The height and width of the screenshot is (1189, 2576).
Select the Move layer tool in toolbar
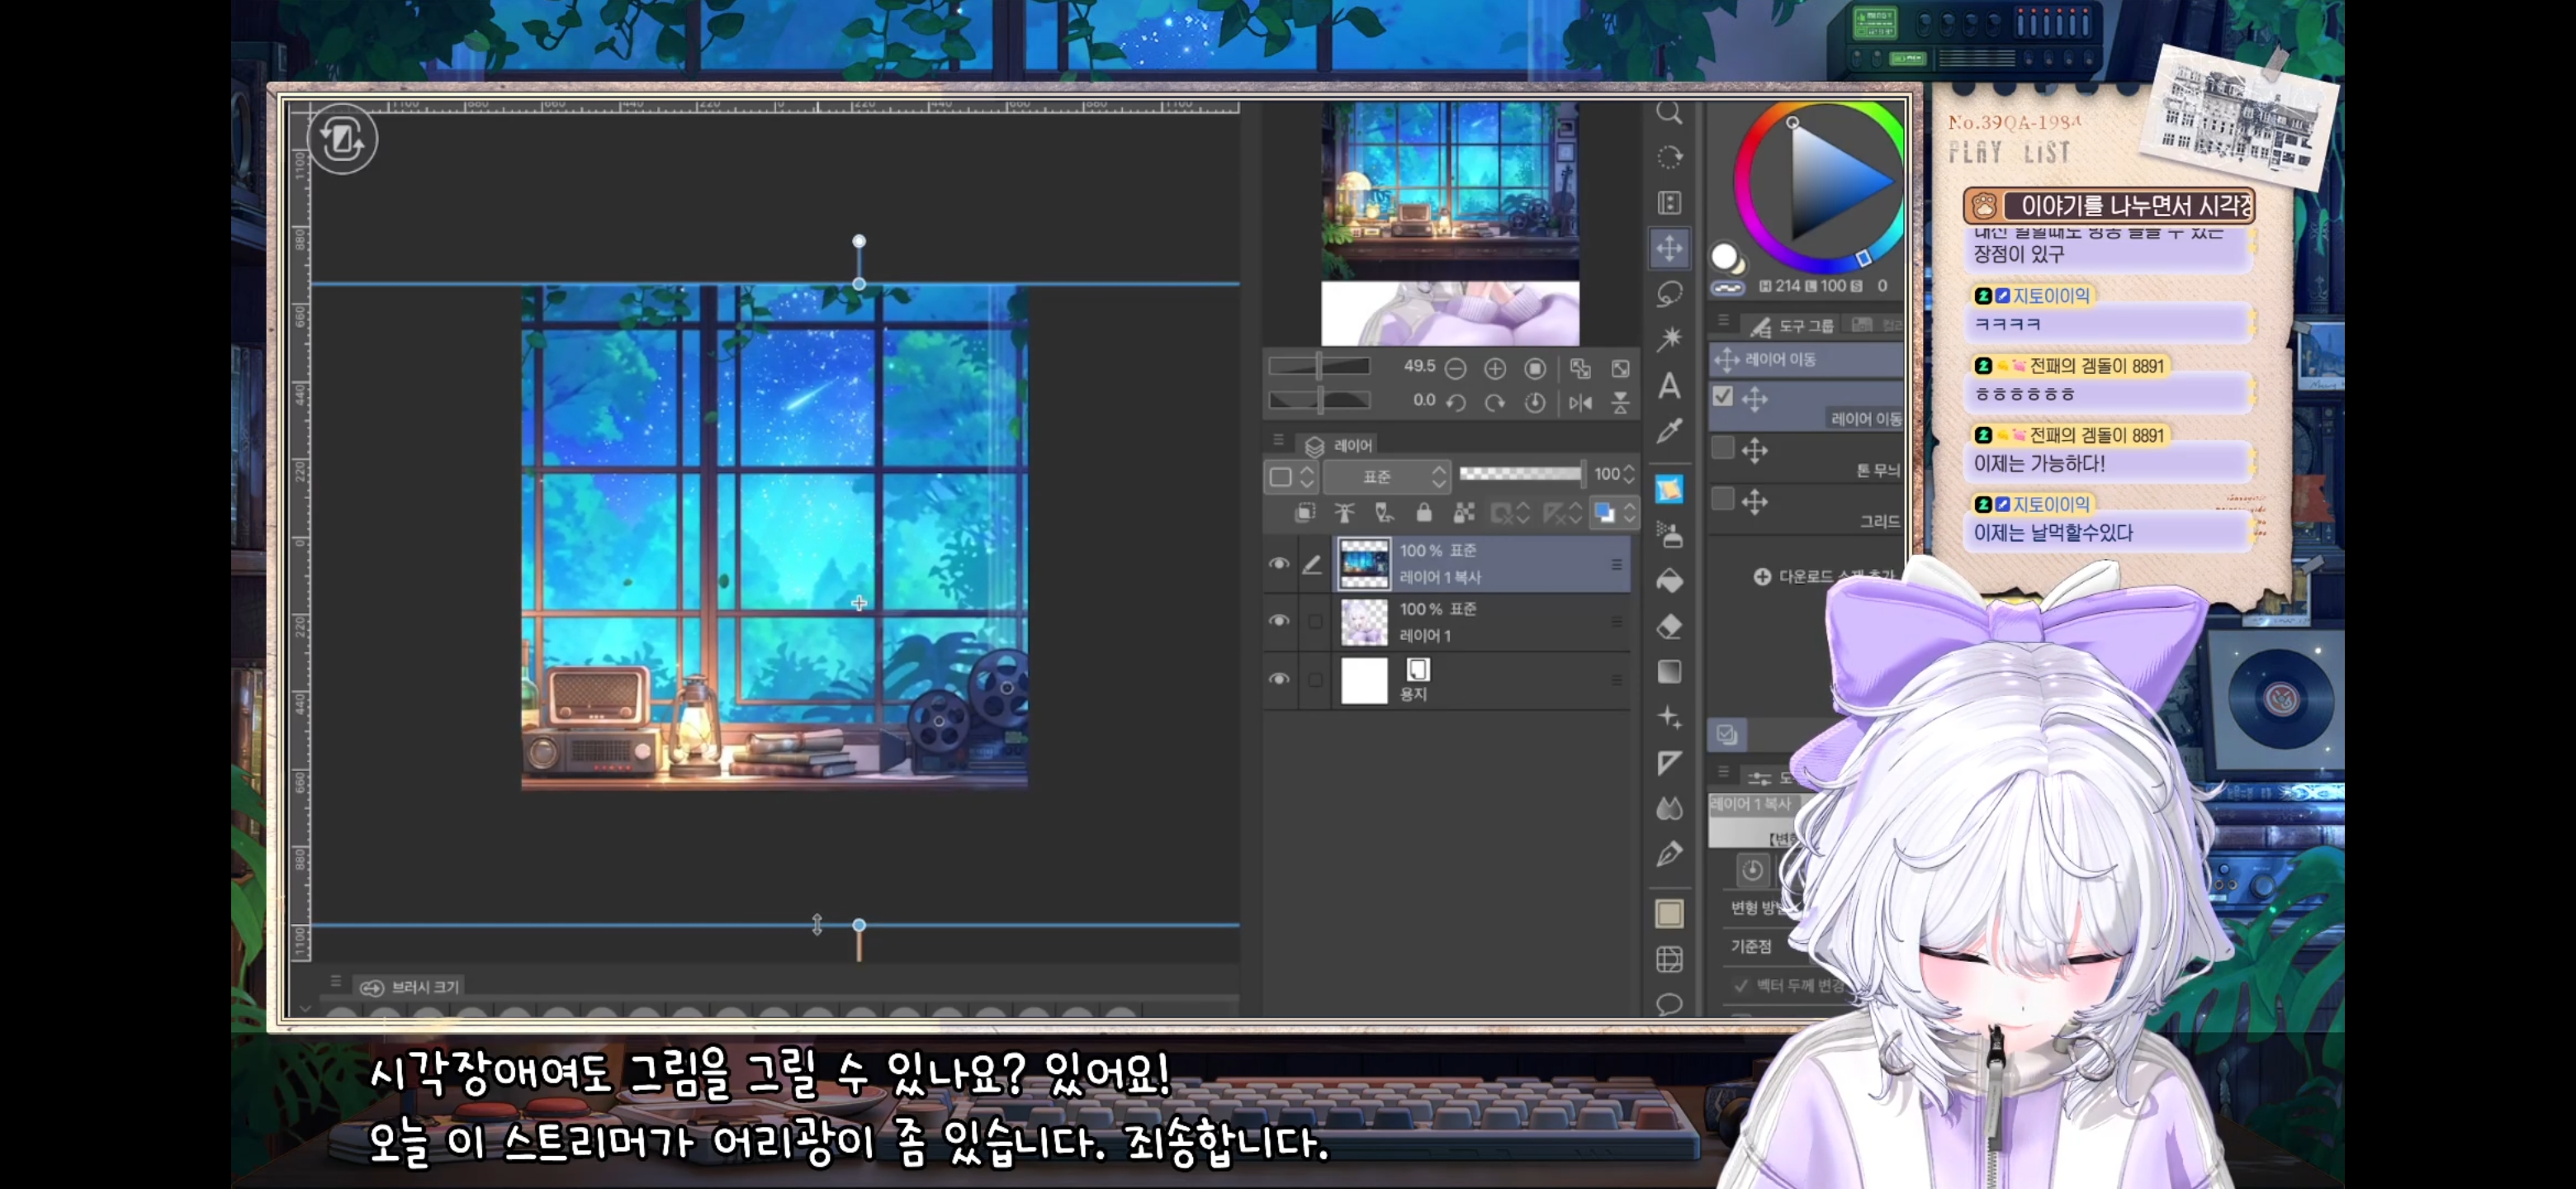pyautogui.click(x=1669, y=248)
